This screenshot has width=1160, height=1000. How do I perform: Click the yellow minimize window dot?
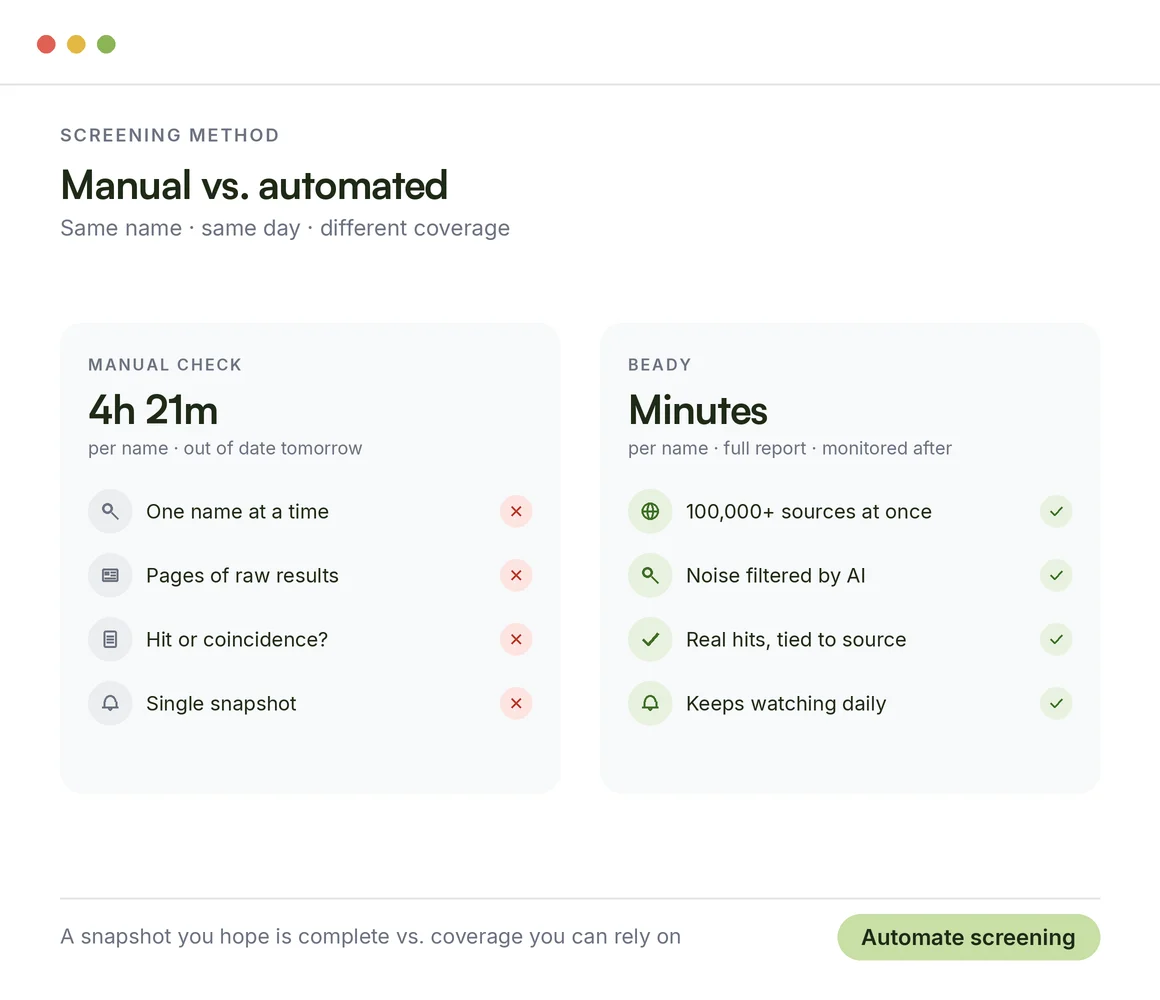[76, 44]
